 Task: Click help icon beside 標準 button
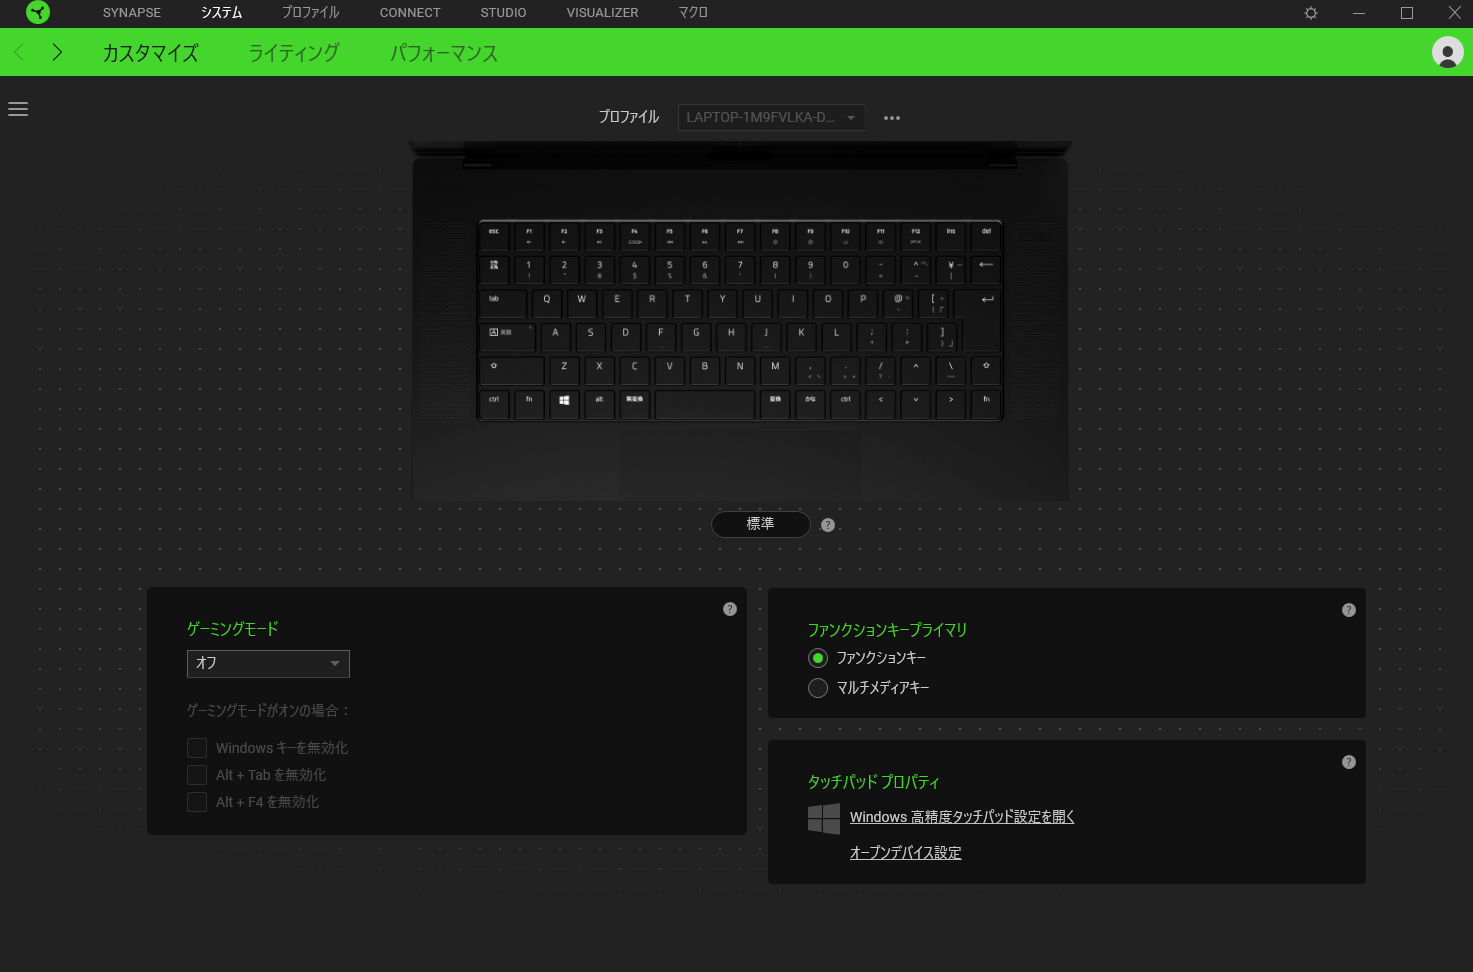[828, 525]
